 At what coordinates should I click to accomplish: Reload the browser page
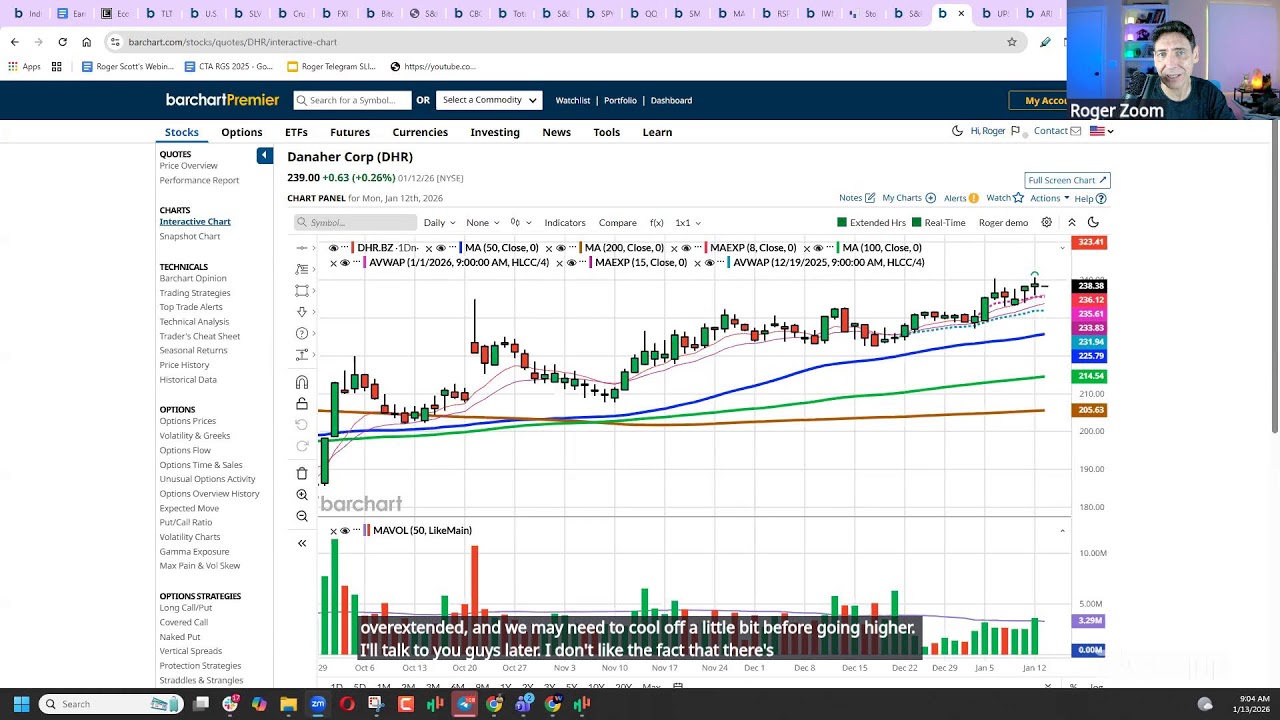(62, 42)
